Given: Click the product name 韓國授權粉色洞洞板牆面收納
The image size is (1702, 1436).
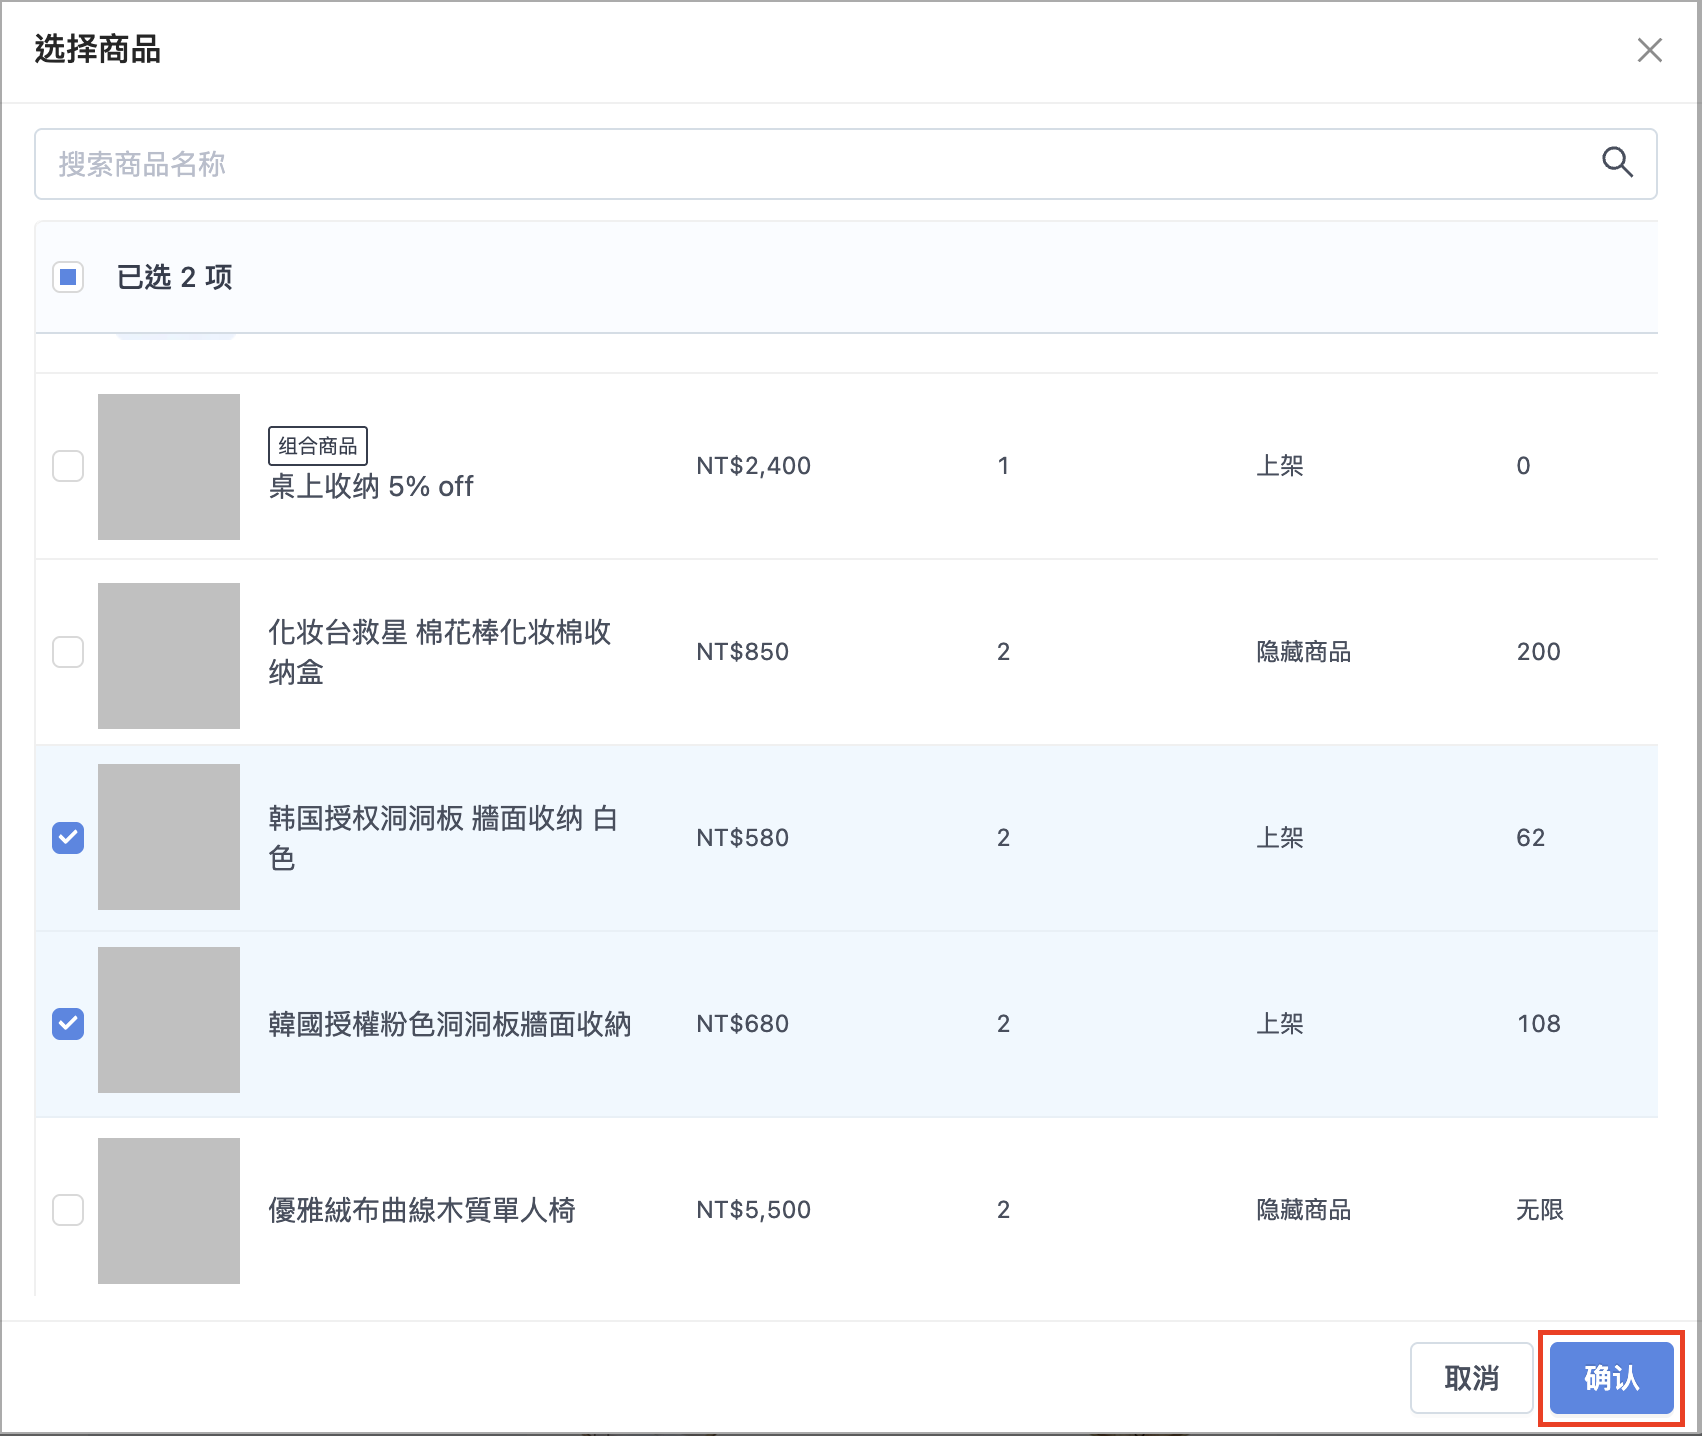Looking at the screenshot, I should (x=450, y=1024).
